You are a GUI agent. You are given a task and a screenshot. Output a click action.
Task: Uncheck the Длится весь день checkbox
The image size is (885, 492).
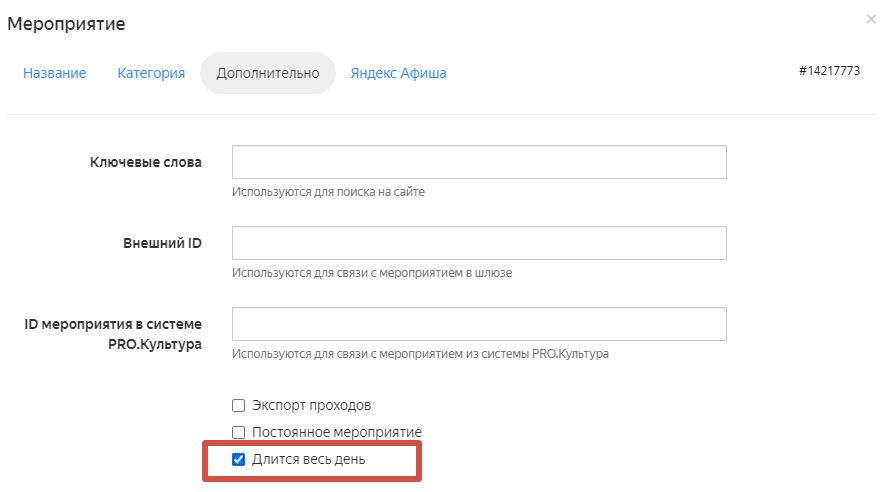click(x=238, y=459)
